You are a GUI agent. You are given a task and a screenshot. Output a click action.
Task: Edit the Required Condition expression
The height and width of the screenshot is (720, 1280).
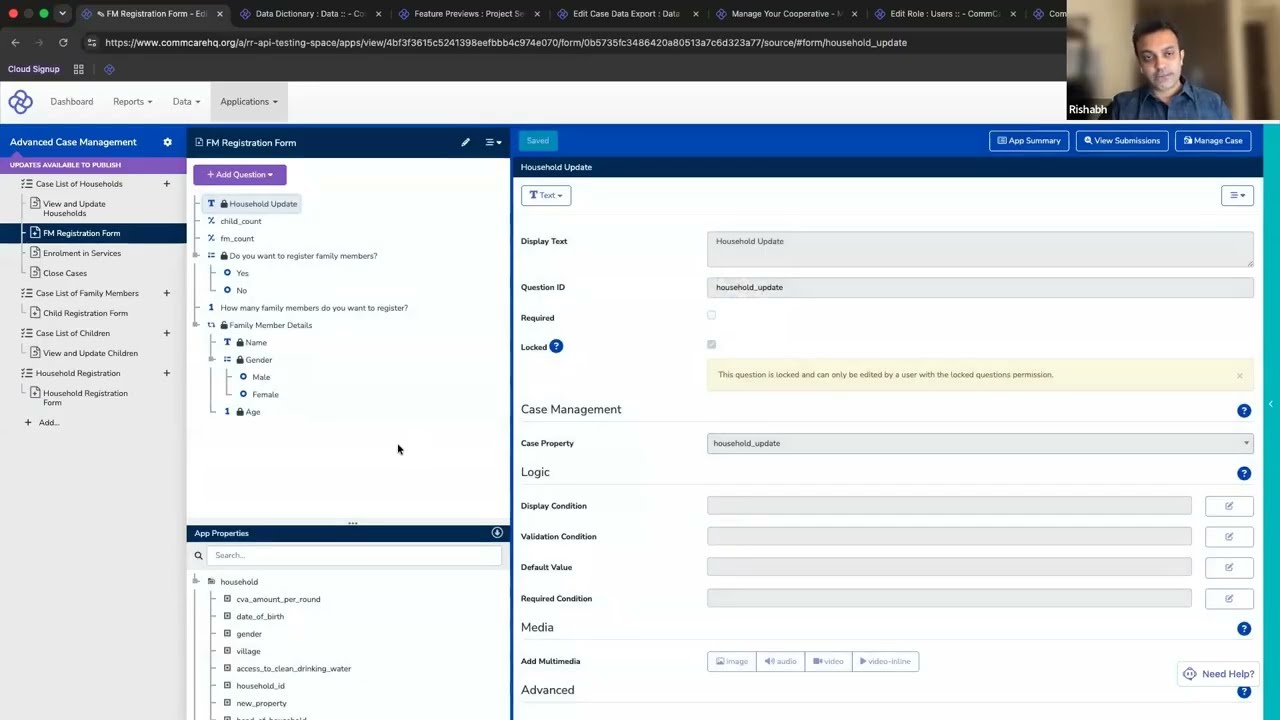click(x=1229, y=598)
